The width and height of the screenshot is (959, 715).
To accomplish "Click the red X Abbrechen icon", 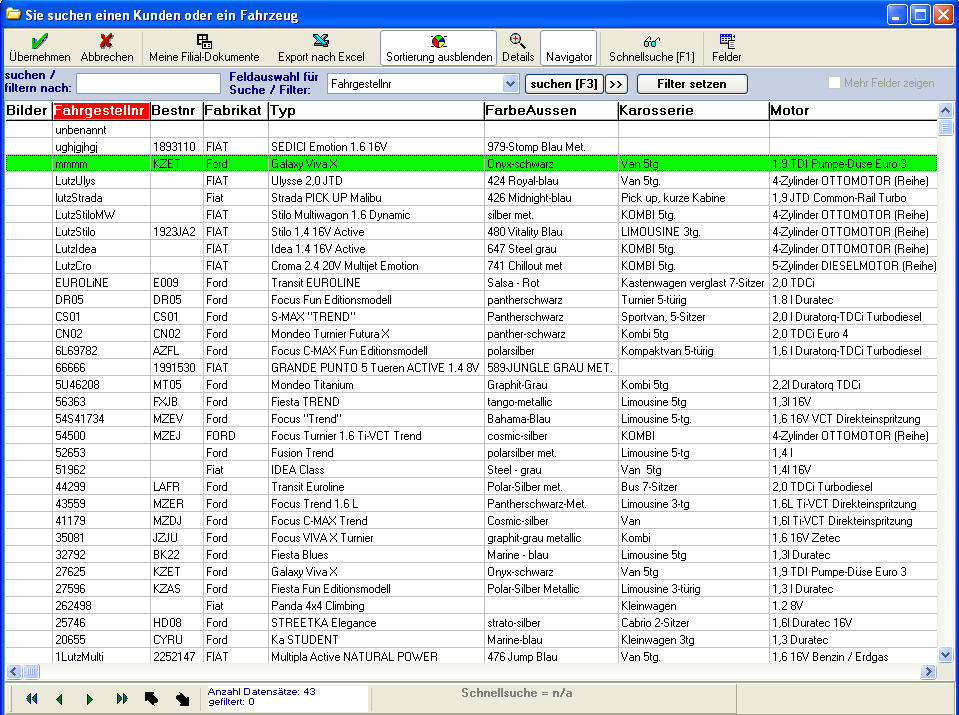I will coord(106,41).
